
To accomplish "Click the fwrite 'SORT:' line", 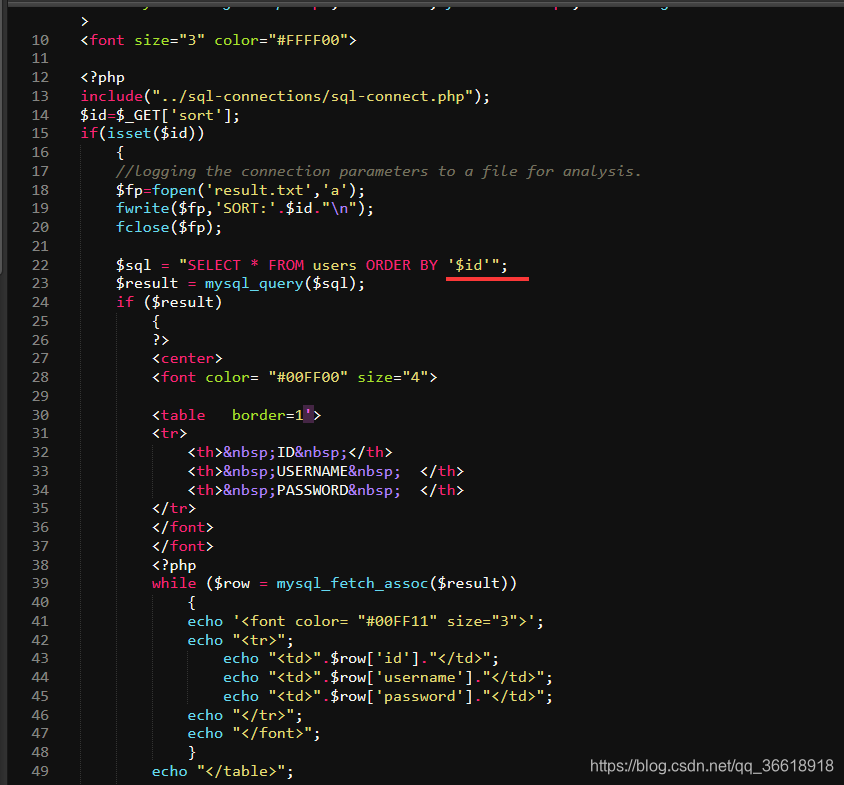I will (244, 208).
